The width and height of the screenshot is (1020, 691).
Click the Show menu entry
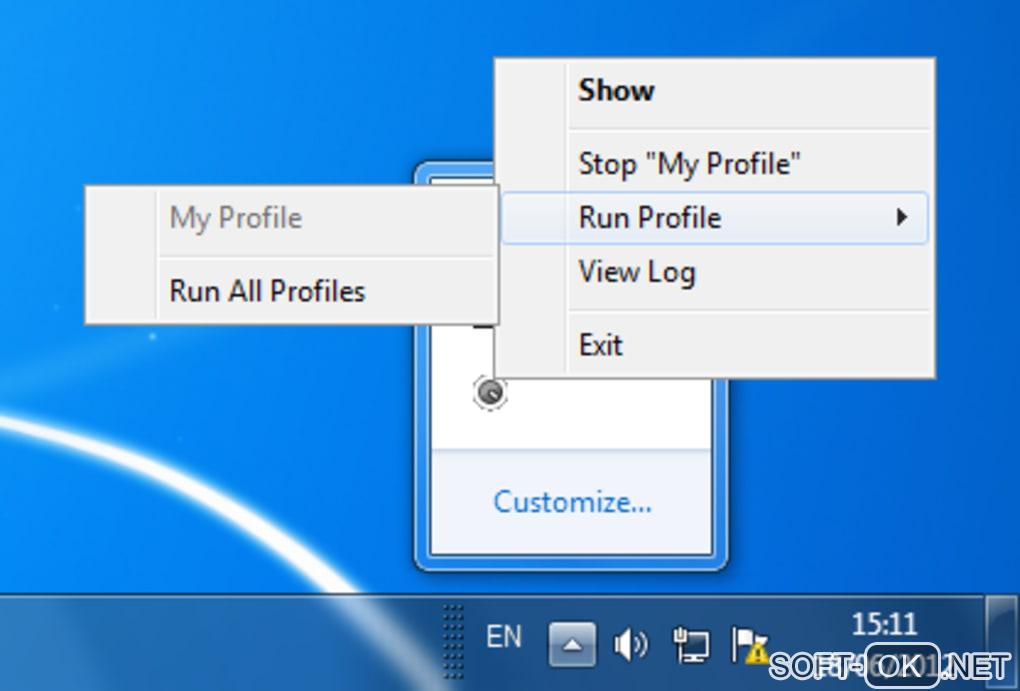tap(714, 90)
